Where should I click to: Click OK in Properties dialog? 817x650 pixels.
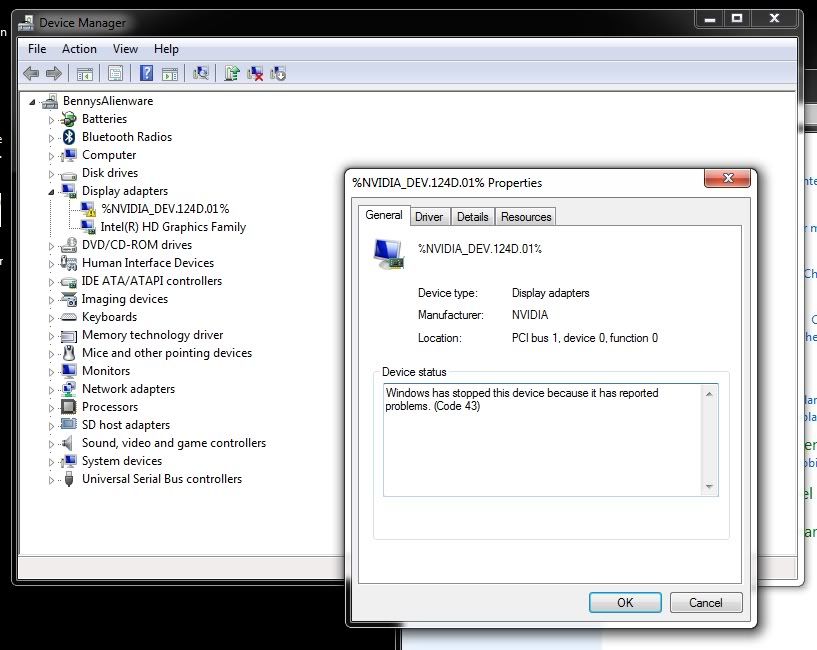(x=625, y=603)
